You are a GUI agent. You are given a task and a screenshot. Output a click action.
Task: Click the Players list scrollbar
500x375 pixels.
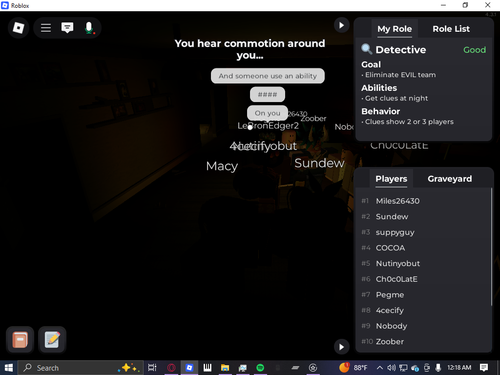[x=491, y=247]
